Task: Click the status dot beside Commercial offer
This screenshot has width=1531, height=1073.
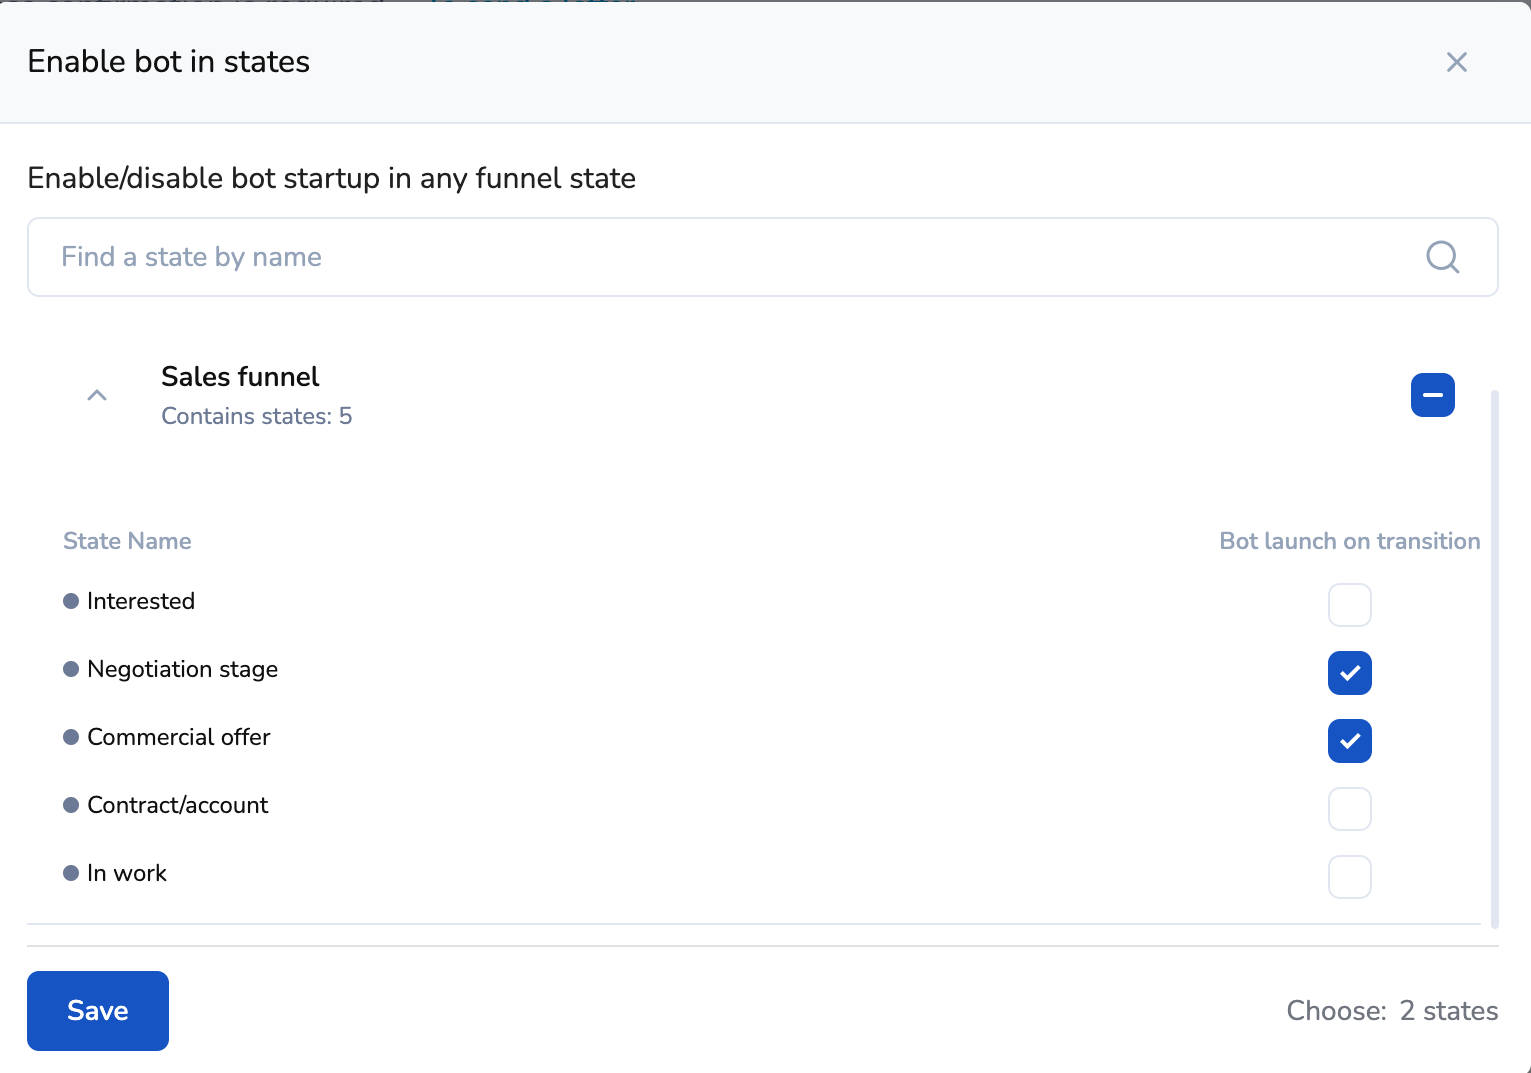Action: 71,737
